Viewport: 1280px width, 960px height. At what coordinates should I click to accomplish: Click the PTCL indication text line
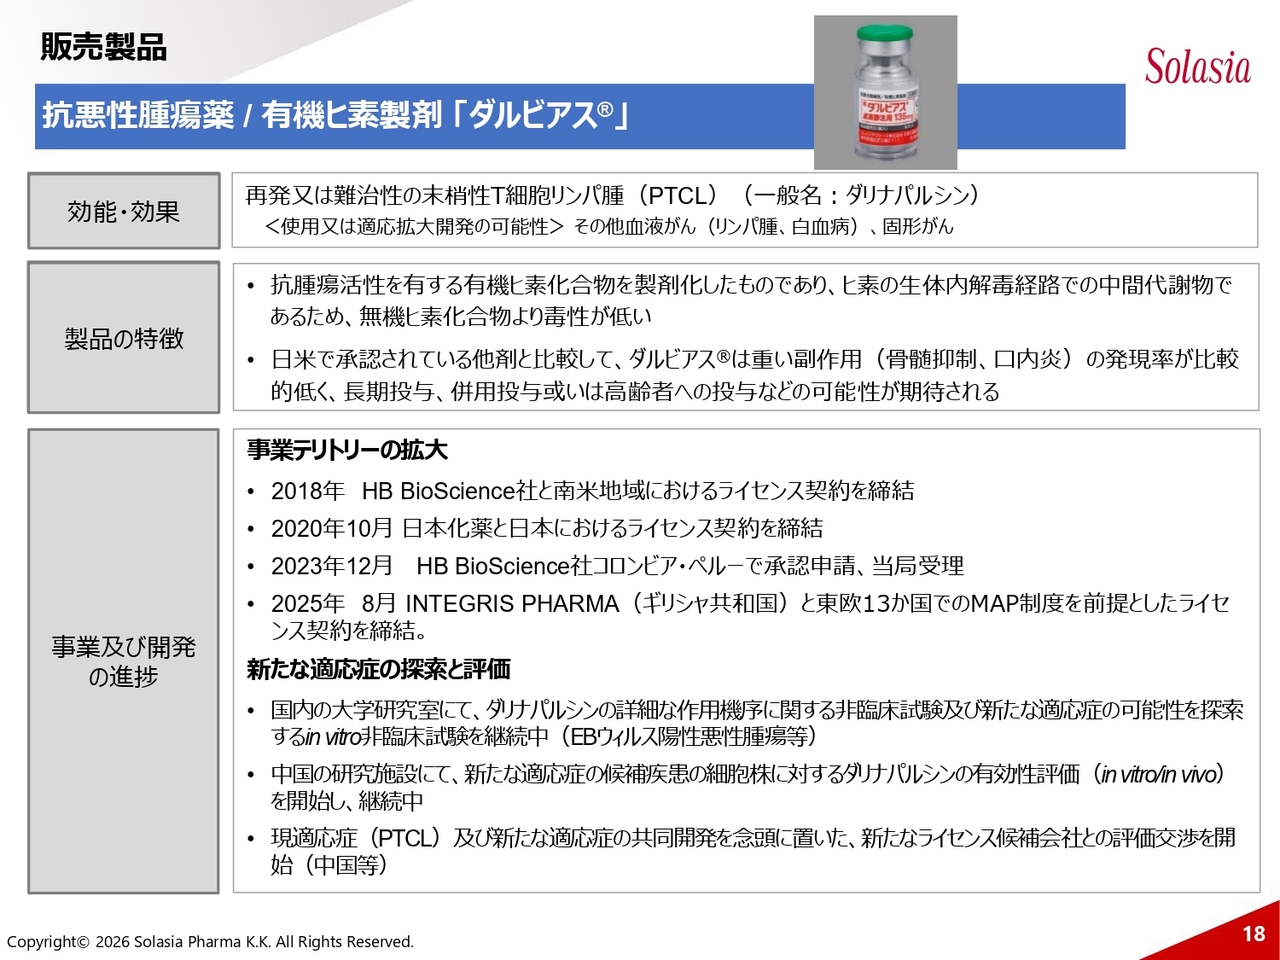click(612, 195)
